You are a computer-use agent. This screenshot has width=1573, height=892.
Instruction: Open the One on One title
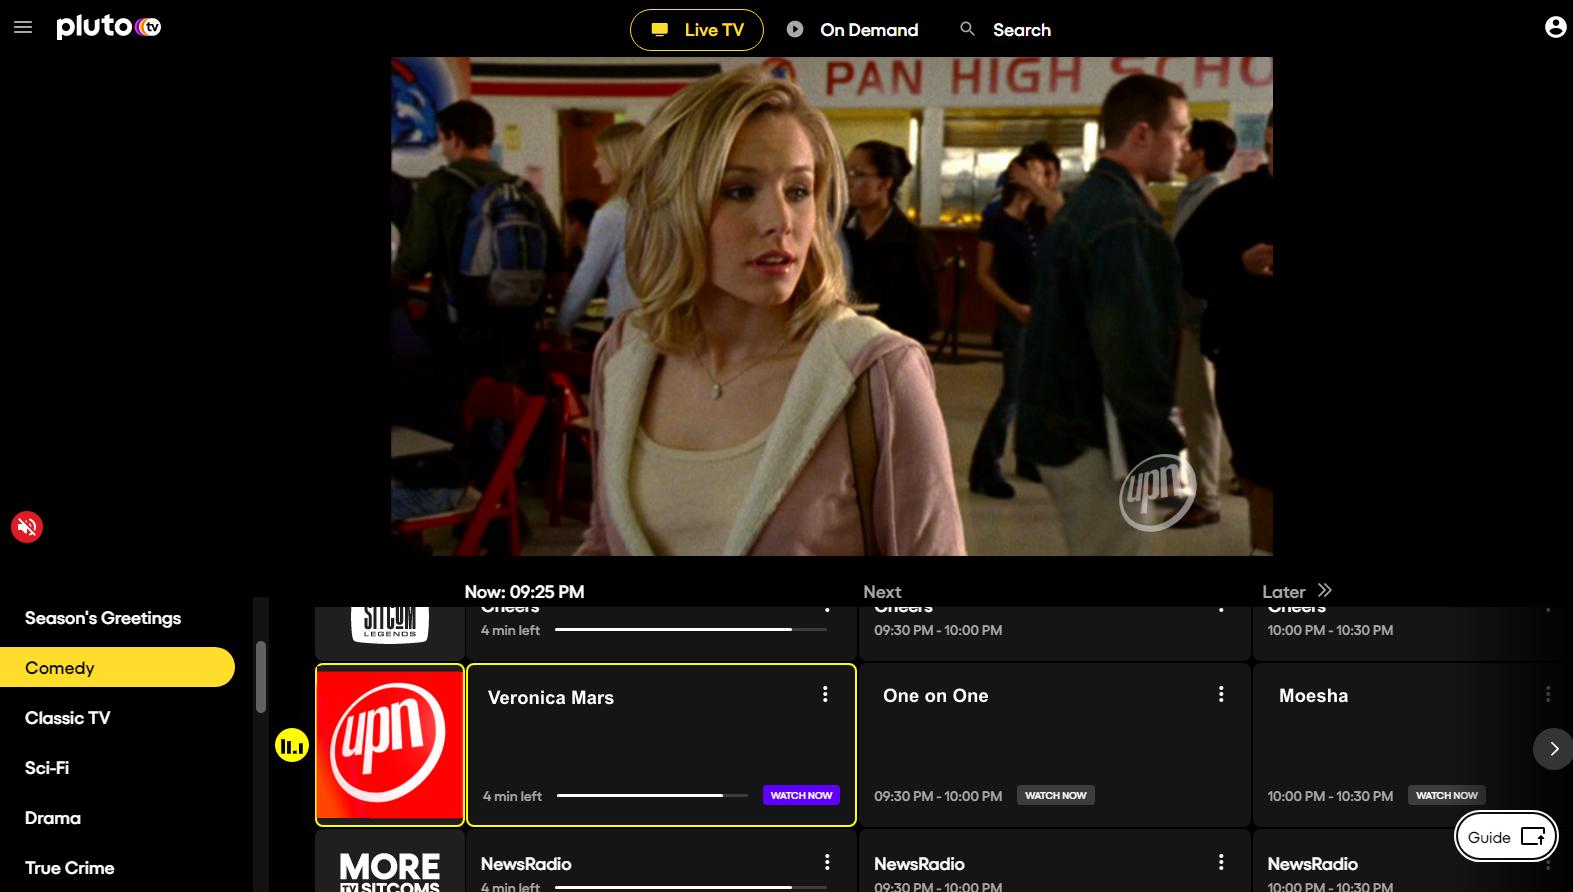pyautogui.click(x=936, y=696)
